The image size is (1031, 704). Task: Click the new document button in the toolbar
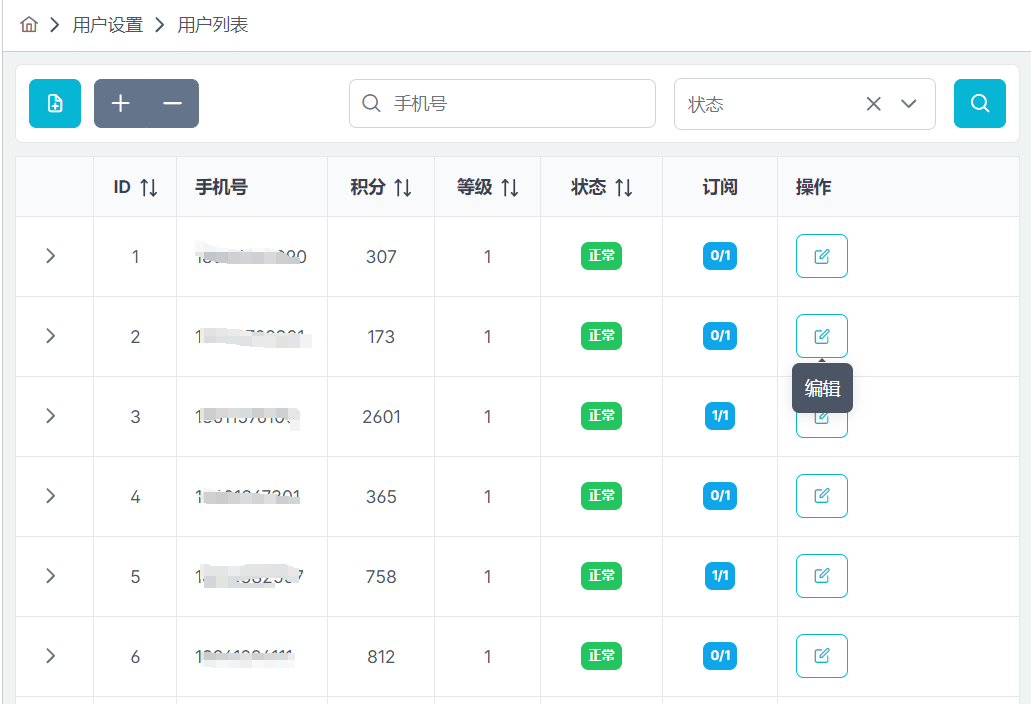(x=55, y=103)
